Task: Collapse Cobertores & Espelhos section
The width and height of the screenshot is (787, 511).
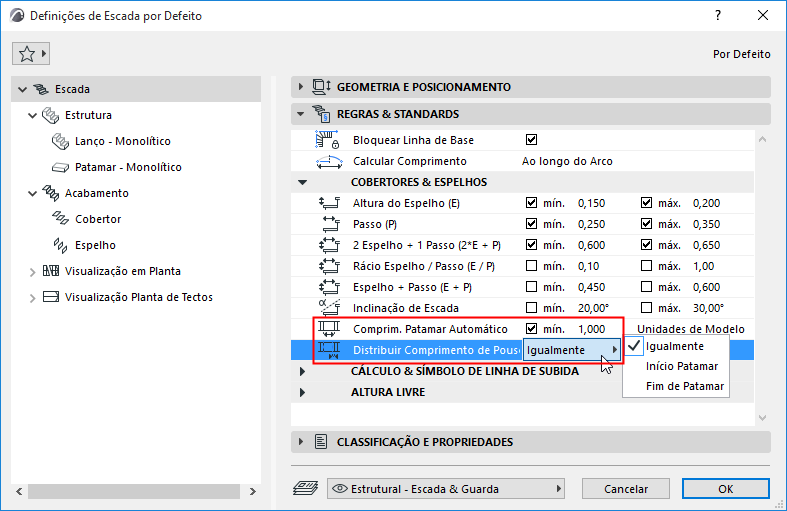Action: point(303,182)
